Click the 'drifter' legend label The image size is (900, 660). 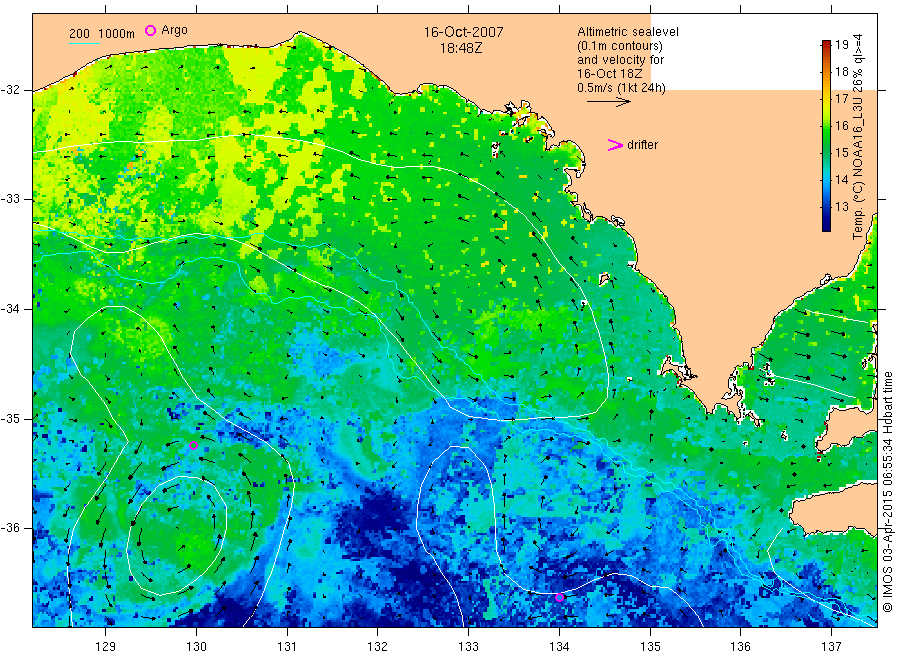pos(642,145)
